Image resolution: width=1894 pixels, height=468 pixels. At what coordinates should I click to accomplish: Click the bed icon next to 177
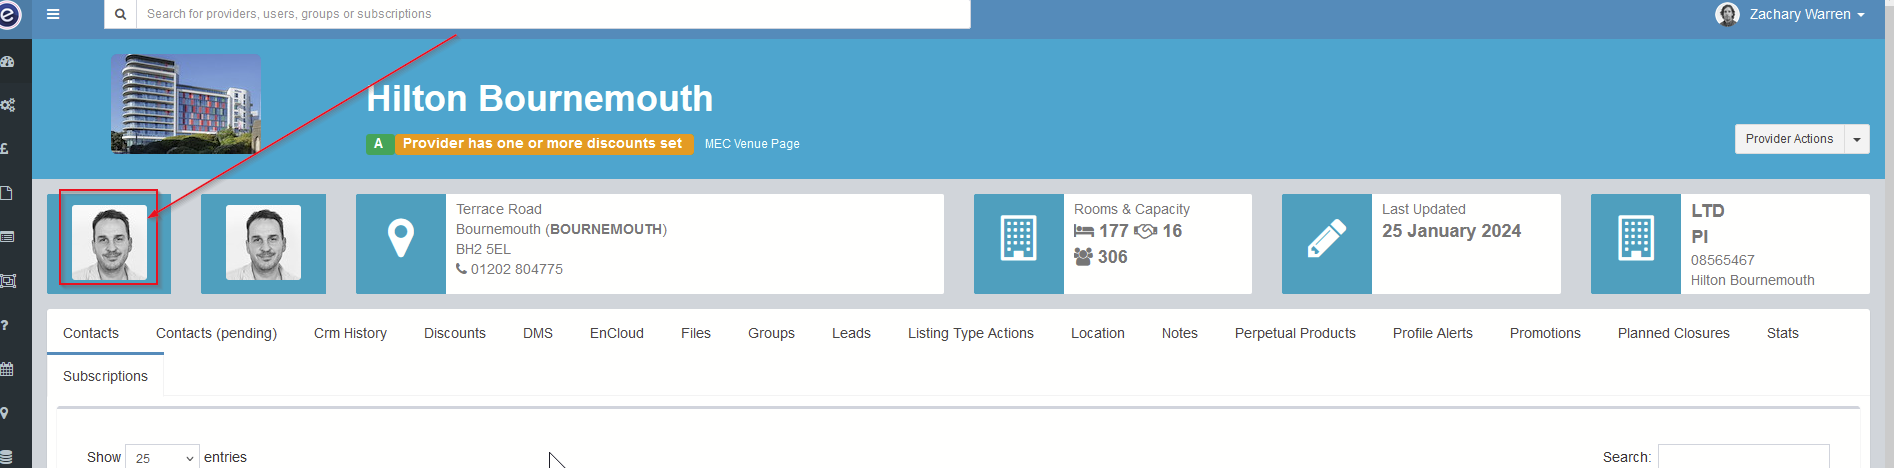tap(1084, 231)
